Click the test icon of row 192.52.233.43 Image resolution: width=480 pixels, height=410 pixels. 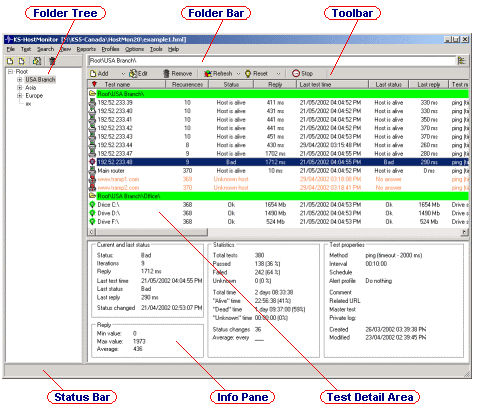pos(92,136)
